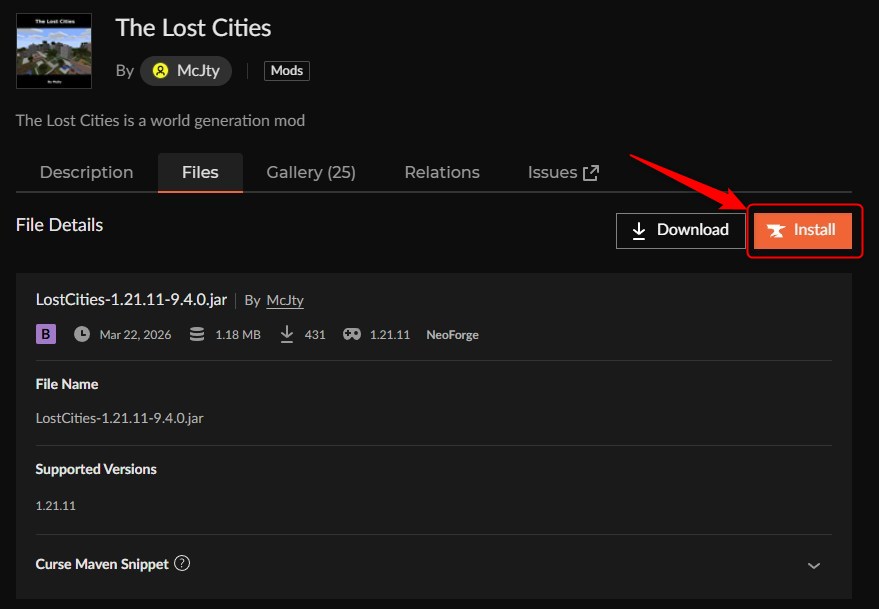Viewport: 879px width, 609px height.
Task: Click the file size icon beside 1.18 MB
Action: click(196, 334)
